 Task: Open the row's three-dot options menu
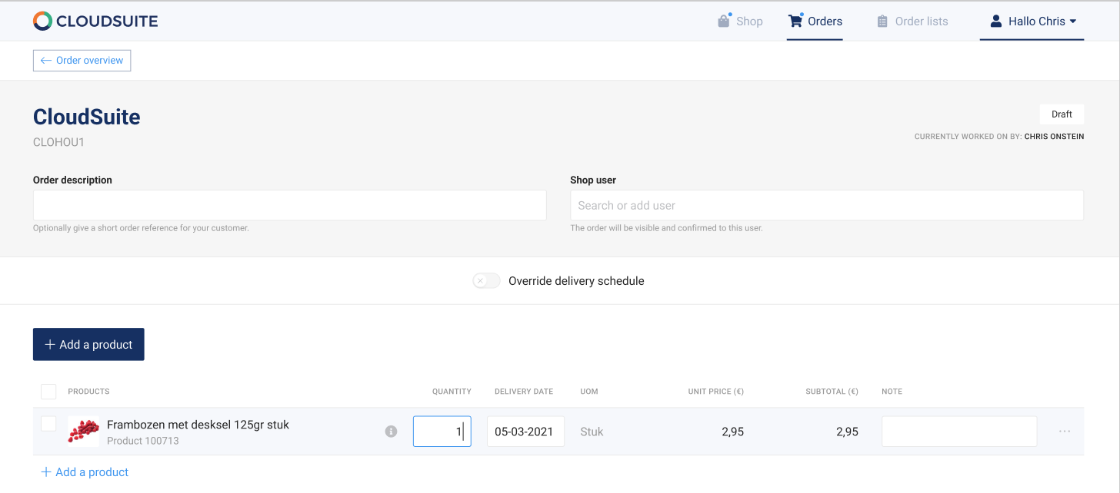[1064, 432]
